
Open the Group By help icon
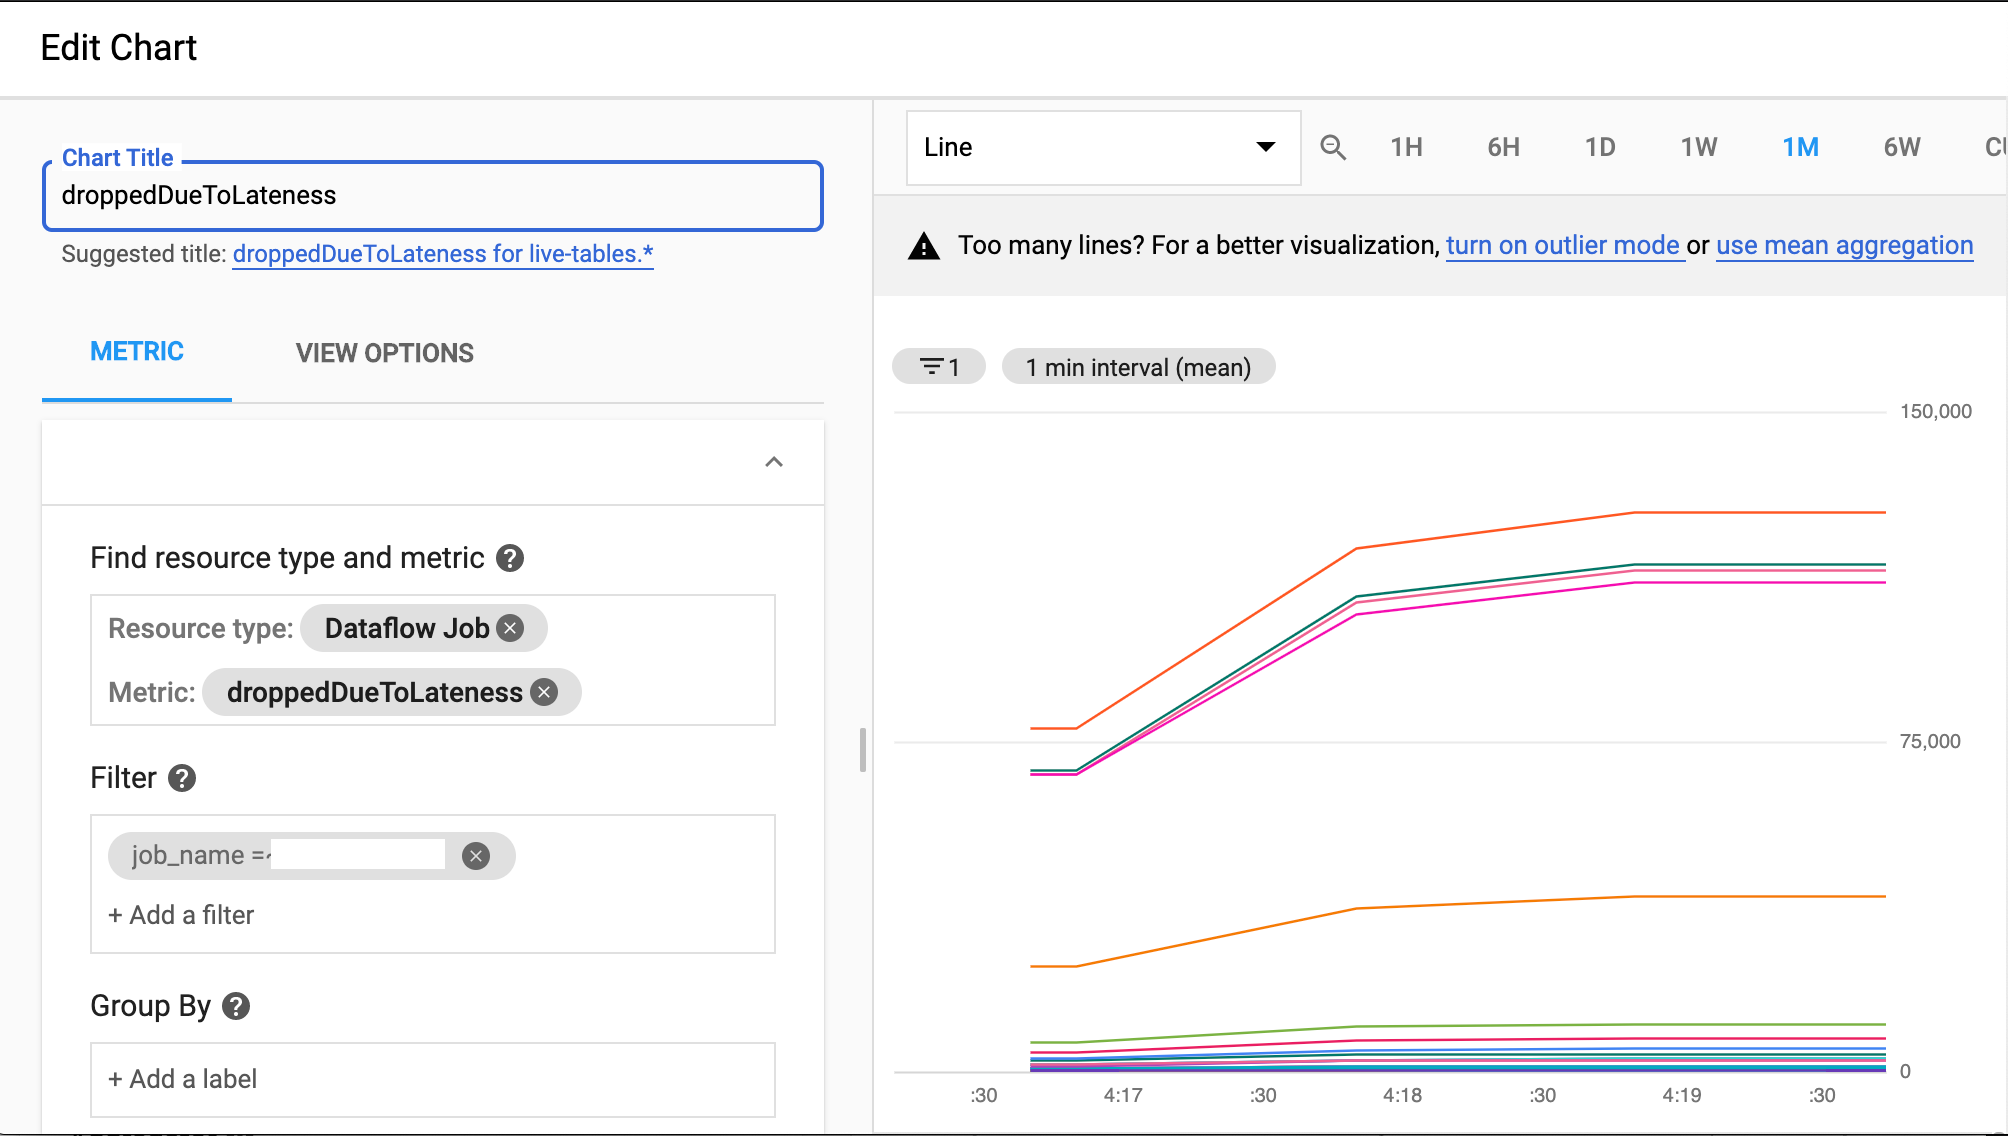click(x=236, y=1006)
